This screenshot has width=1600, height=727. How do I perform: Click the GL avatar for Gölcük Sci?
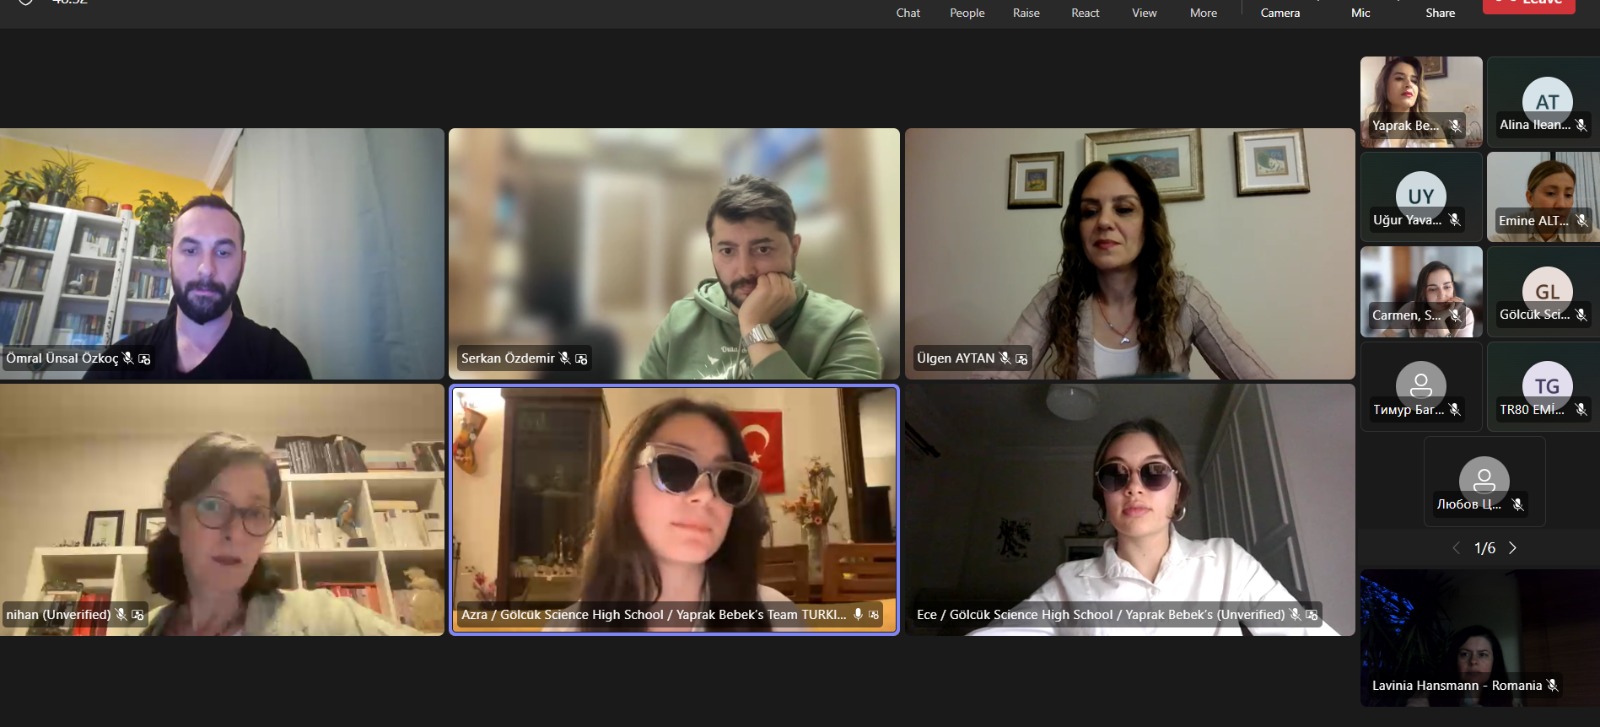click(1547, 290)
